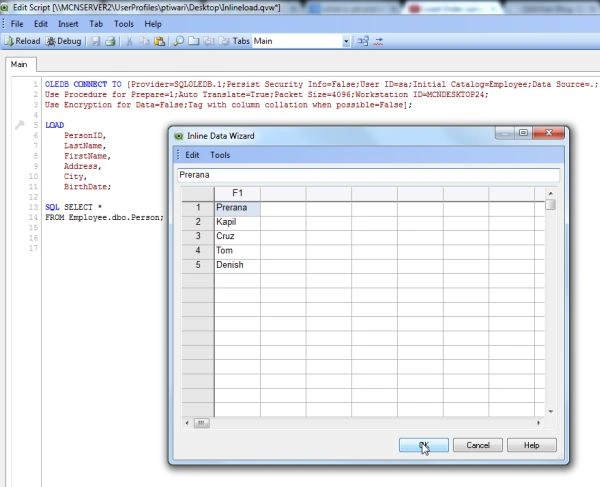Click the LastName field line in script
Image resolution: width=600 pixels, height=487 pixels.
[85, 146]
